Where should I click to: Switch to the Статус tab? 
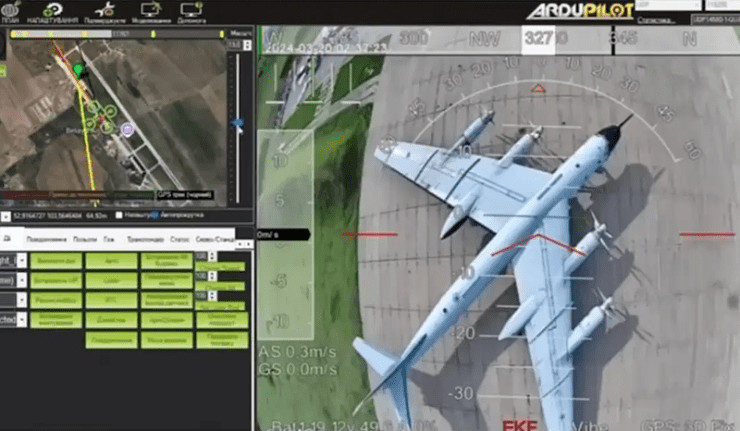click(180, 239)
